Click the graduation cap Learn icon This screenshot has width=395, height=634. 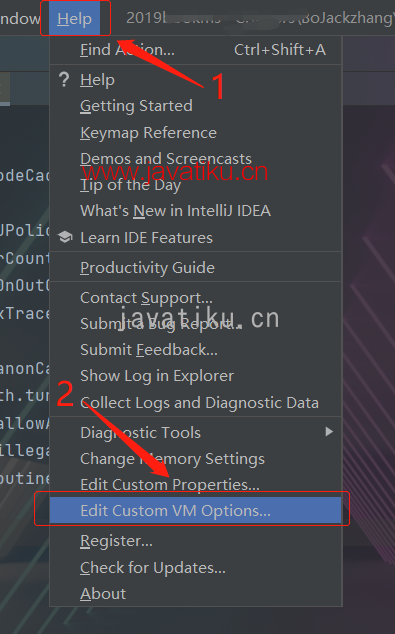(65, 237)
